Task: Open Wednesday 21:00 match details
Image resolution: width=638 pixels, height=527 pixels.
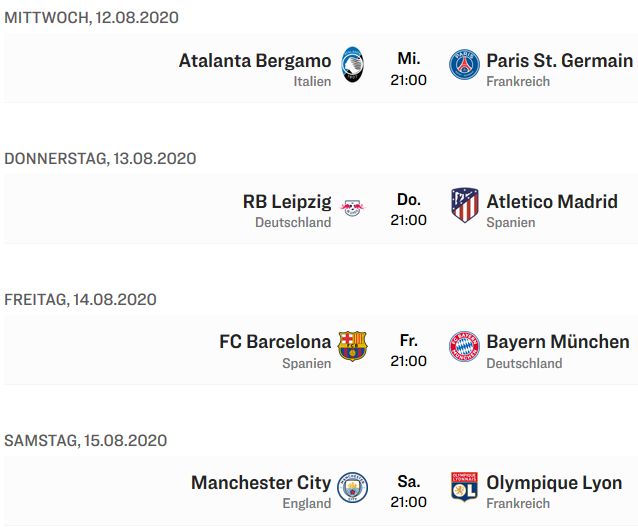Action: pos(409,69)
